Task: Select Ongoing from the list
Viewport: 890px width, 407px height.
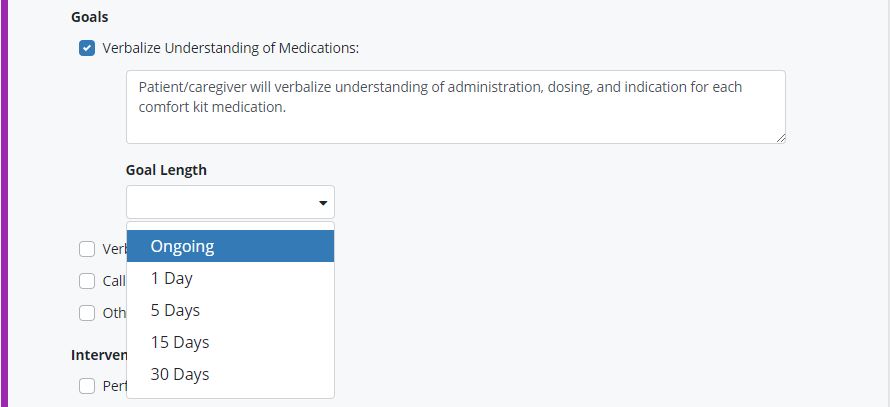Action: coord(230,246)
